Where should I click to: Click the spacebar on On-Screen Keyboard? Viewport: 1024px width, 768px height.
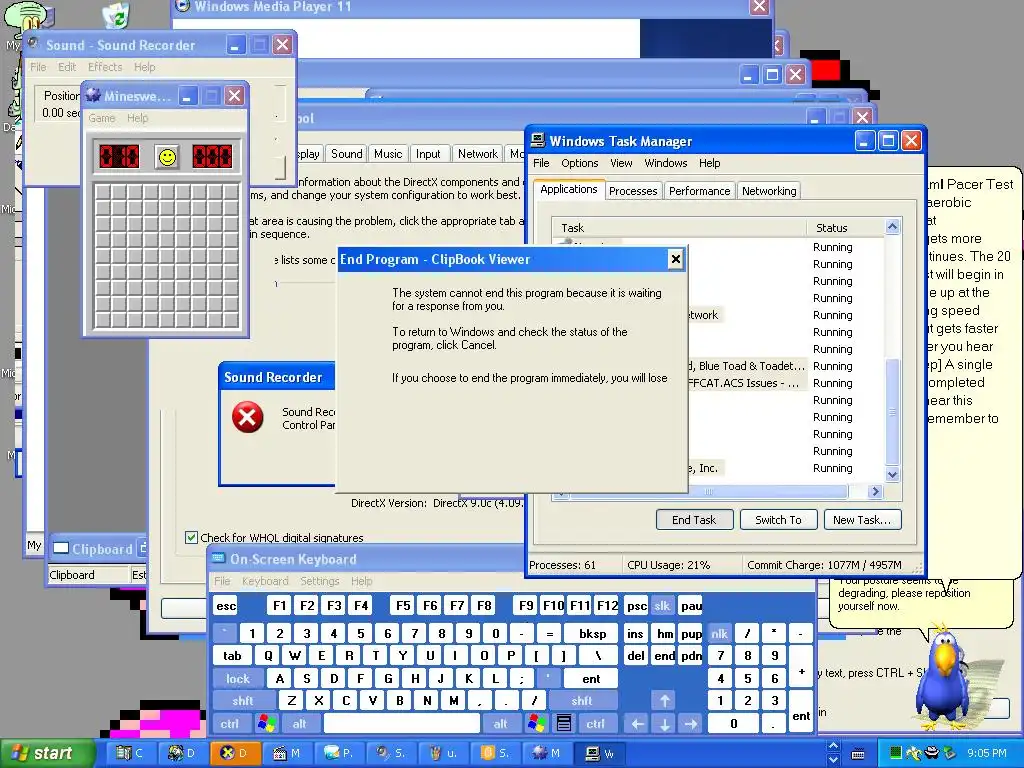[x=401, y=723]
